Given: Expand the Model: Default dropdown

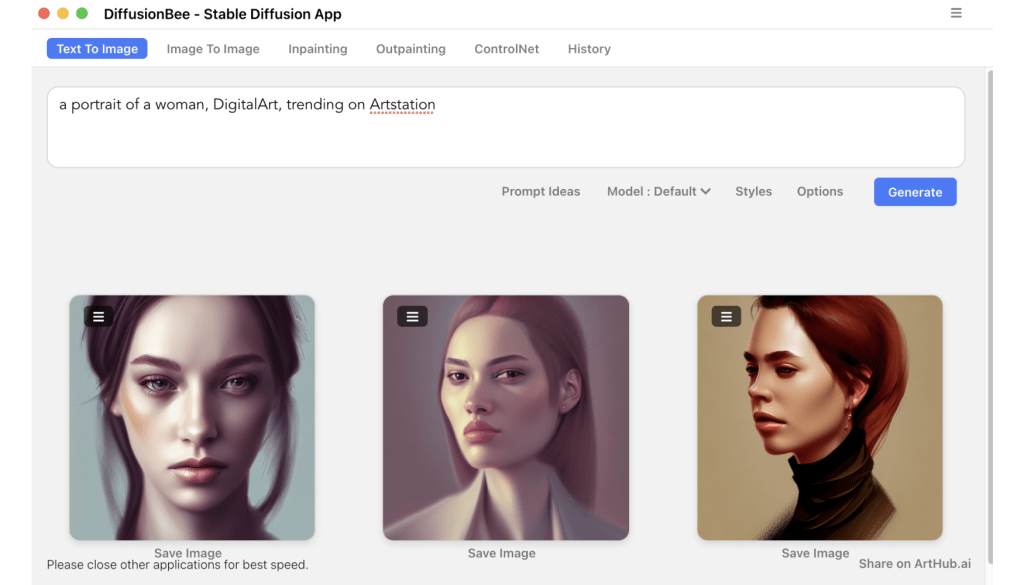Looking at the screenshot, I should click(x=658, y=191).
